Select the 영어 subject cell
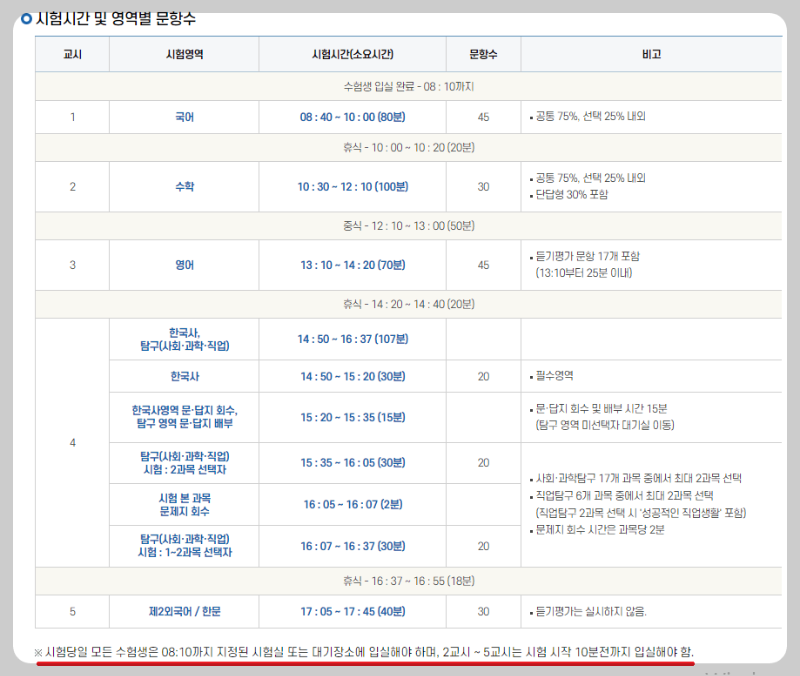The image size is (800, 676). [x=183, y=265]
